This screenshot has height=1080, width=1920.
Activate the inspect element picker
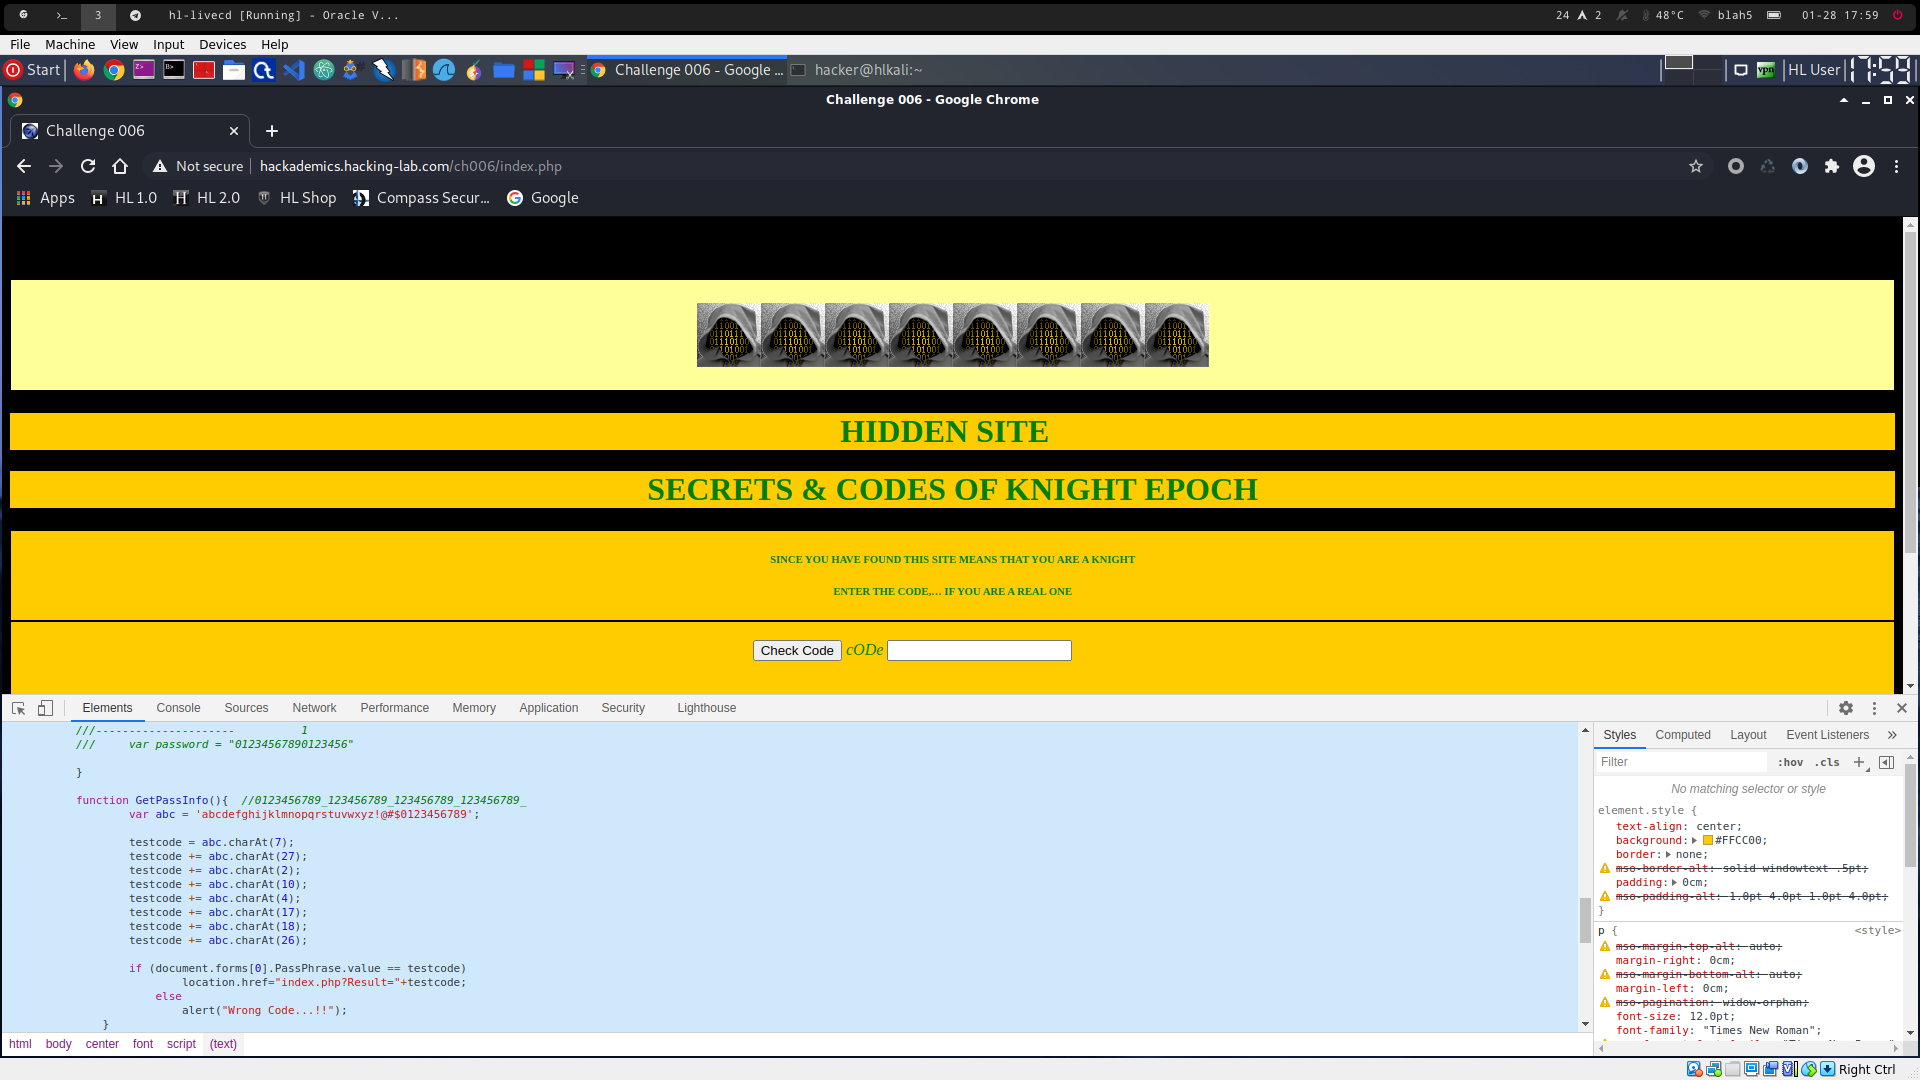(x=18, y=708)
